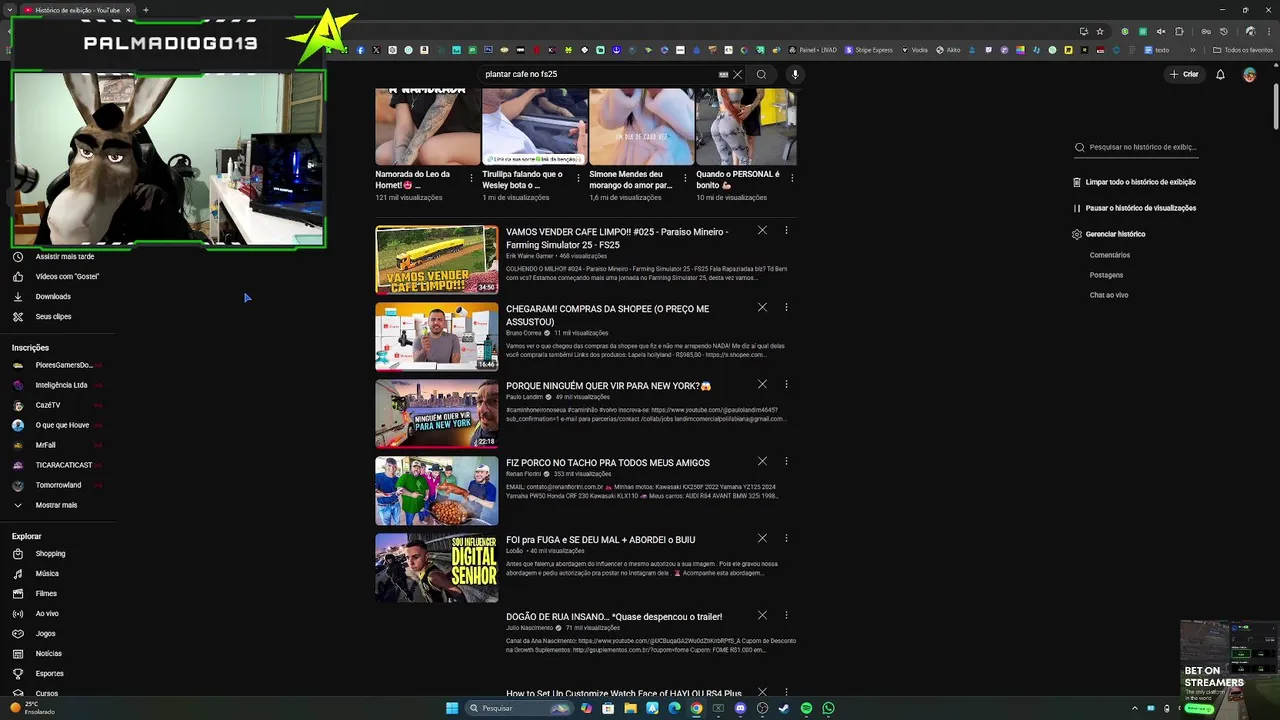
Task: Open Windows Start menu
Action: pyautogui.click(x=452, y=708)
